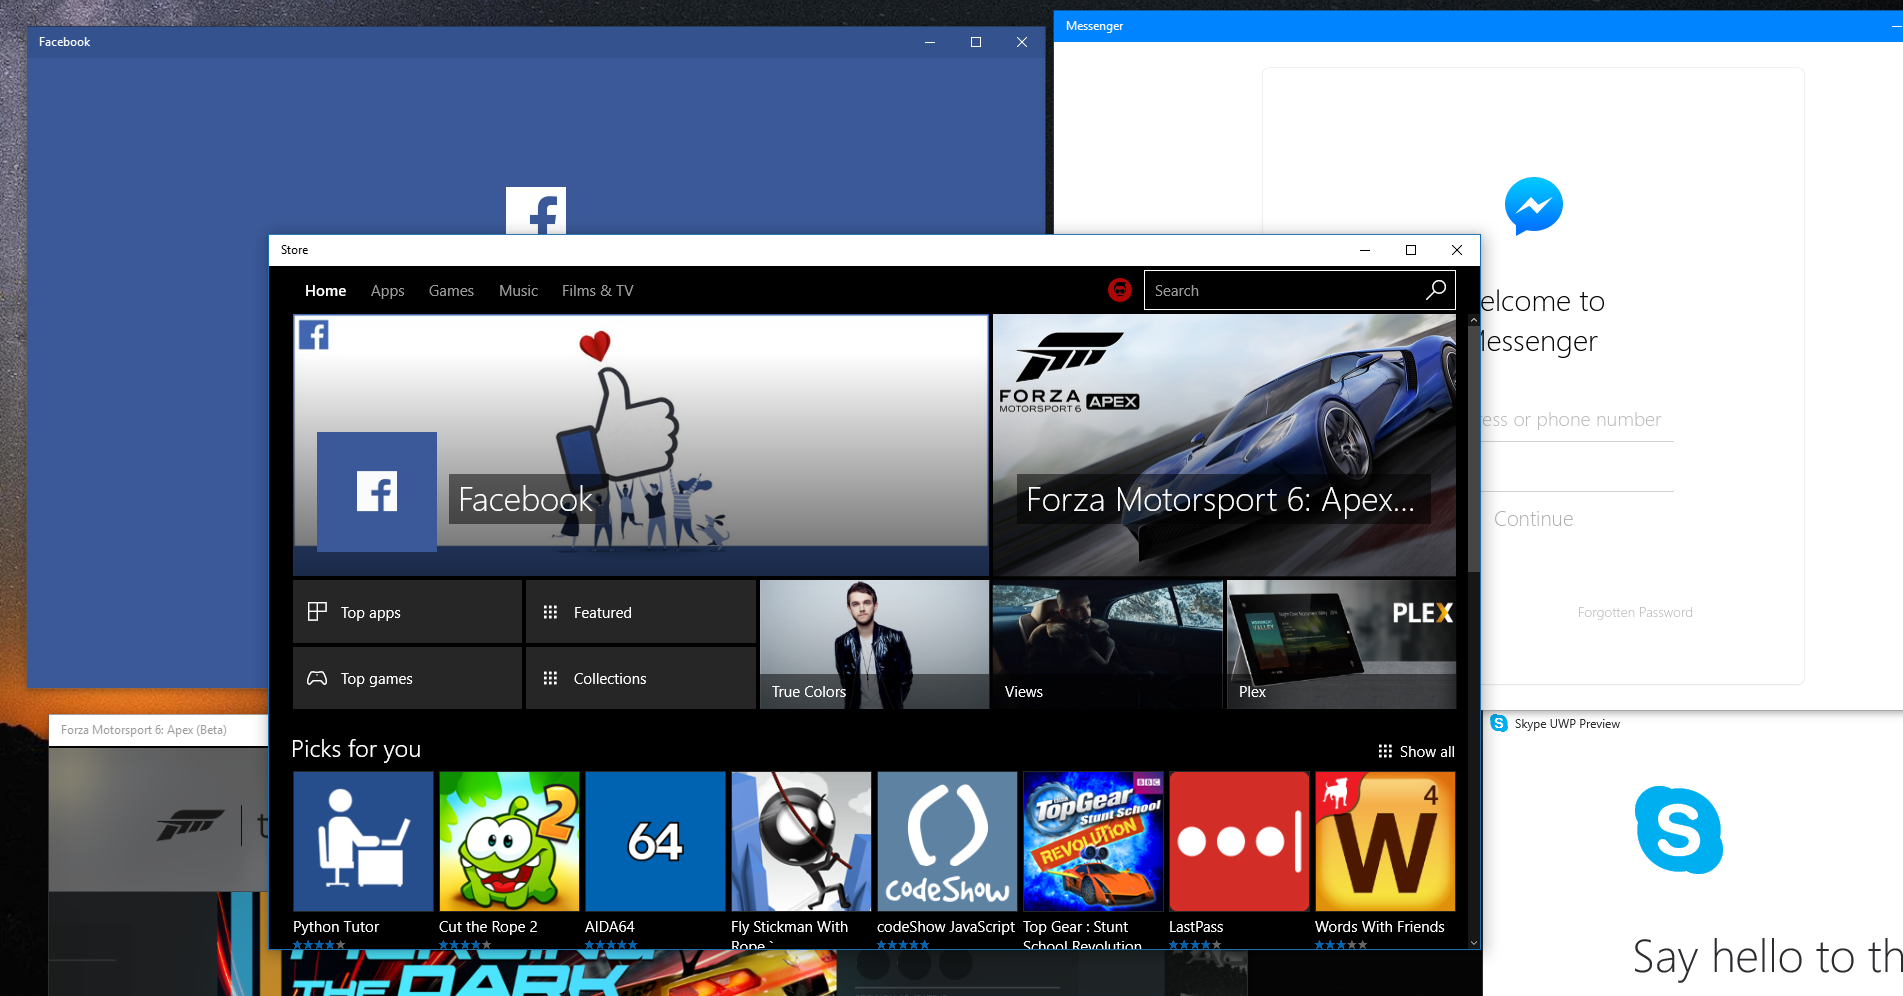Open the red user account avatar in Store

pyautogui.click(x=1120, y=290)
